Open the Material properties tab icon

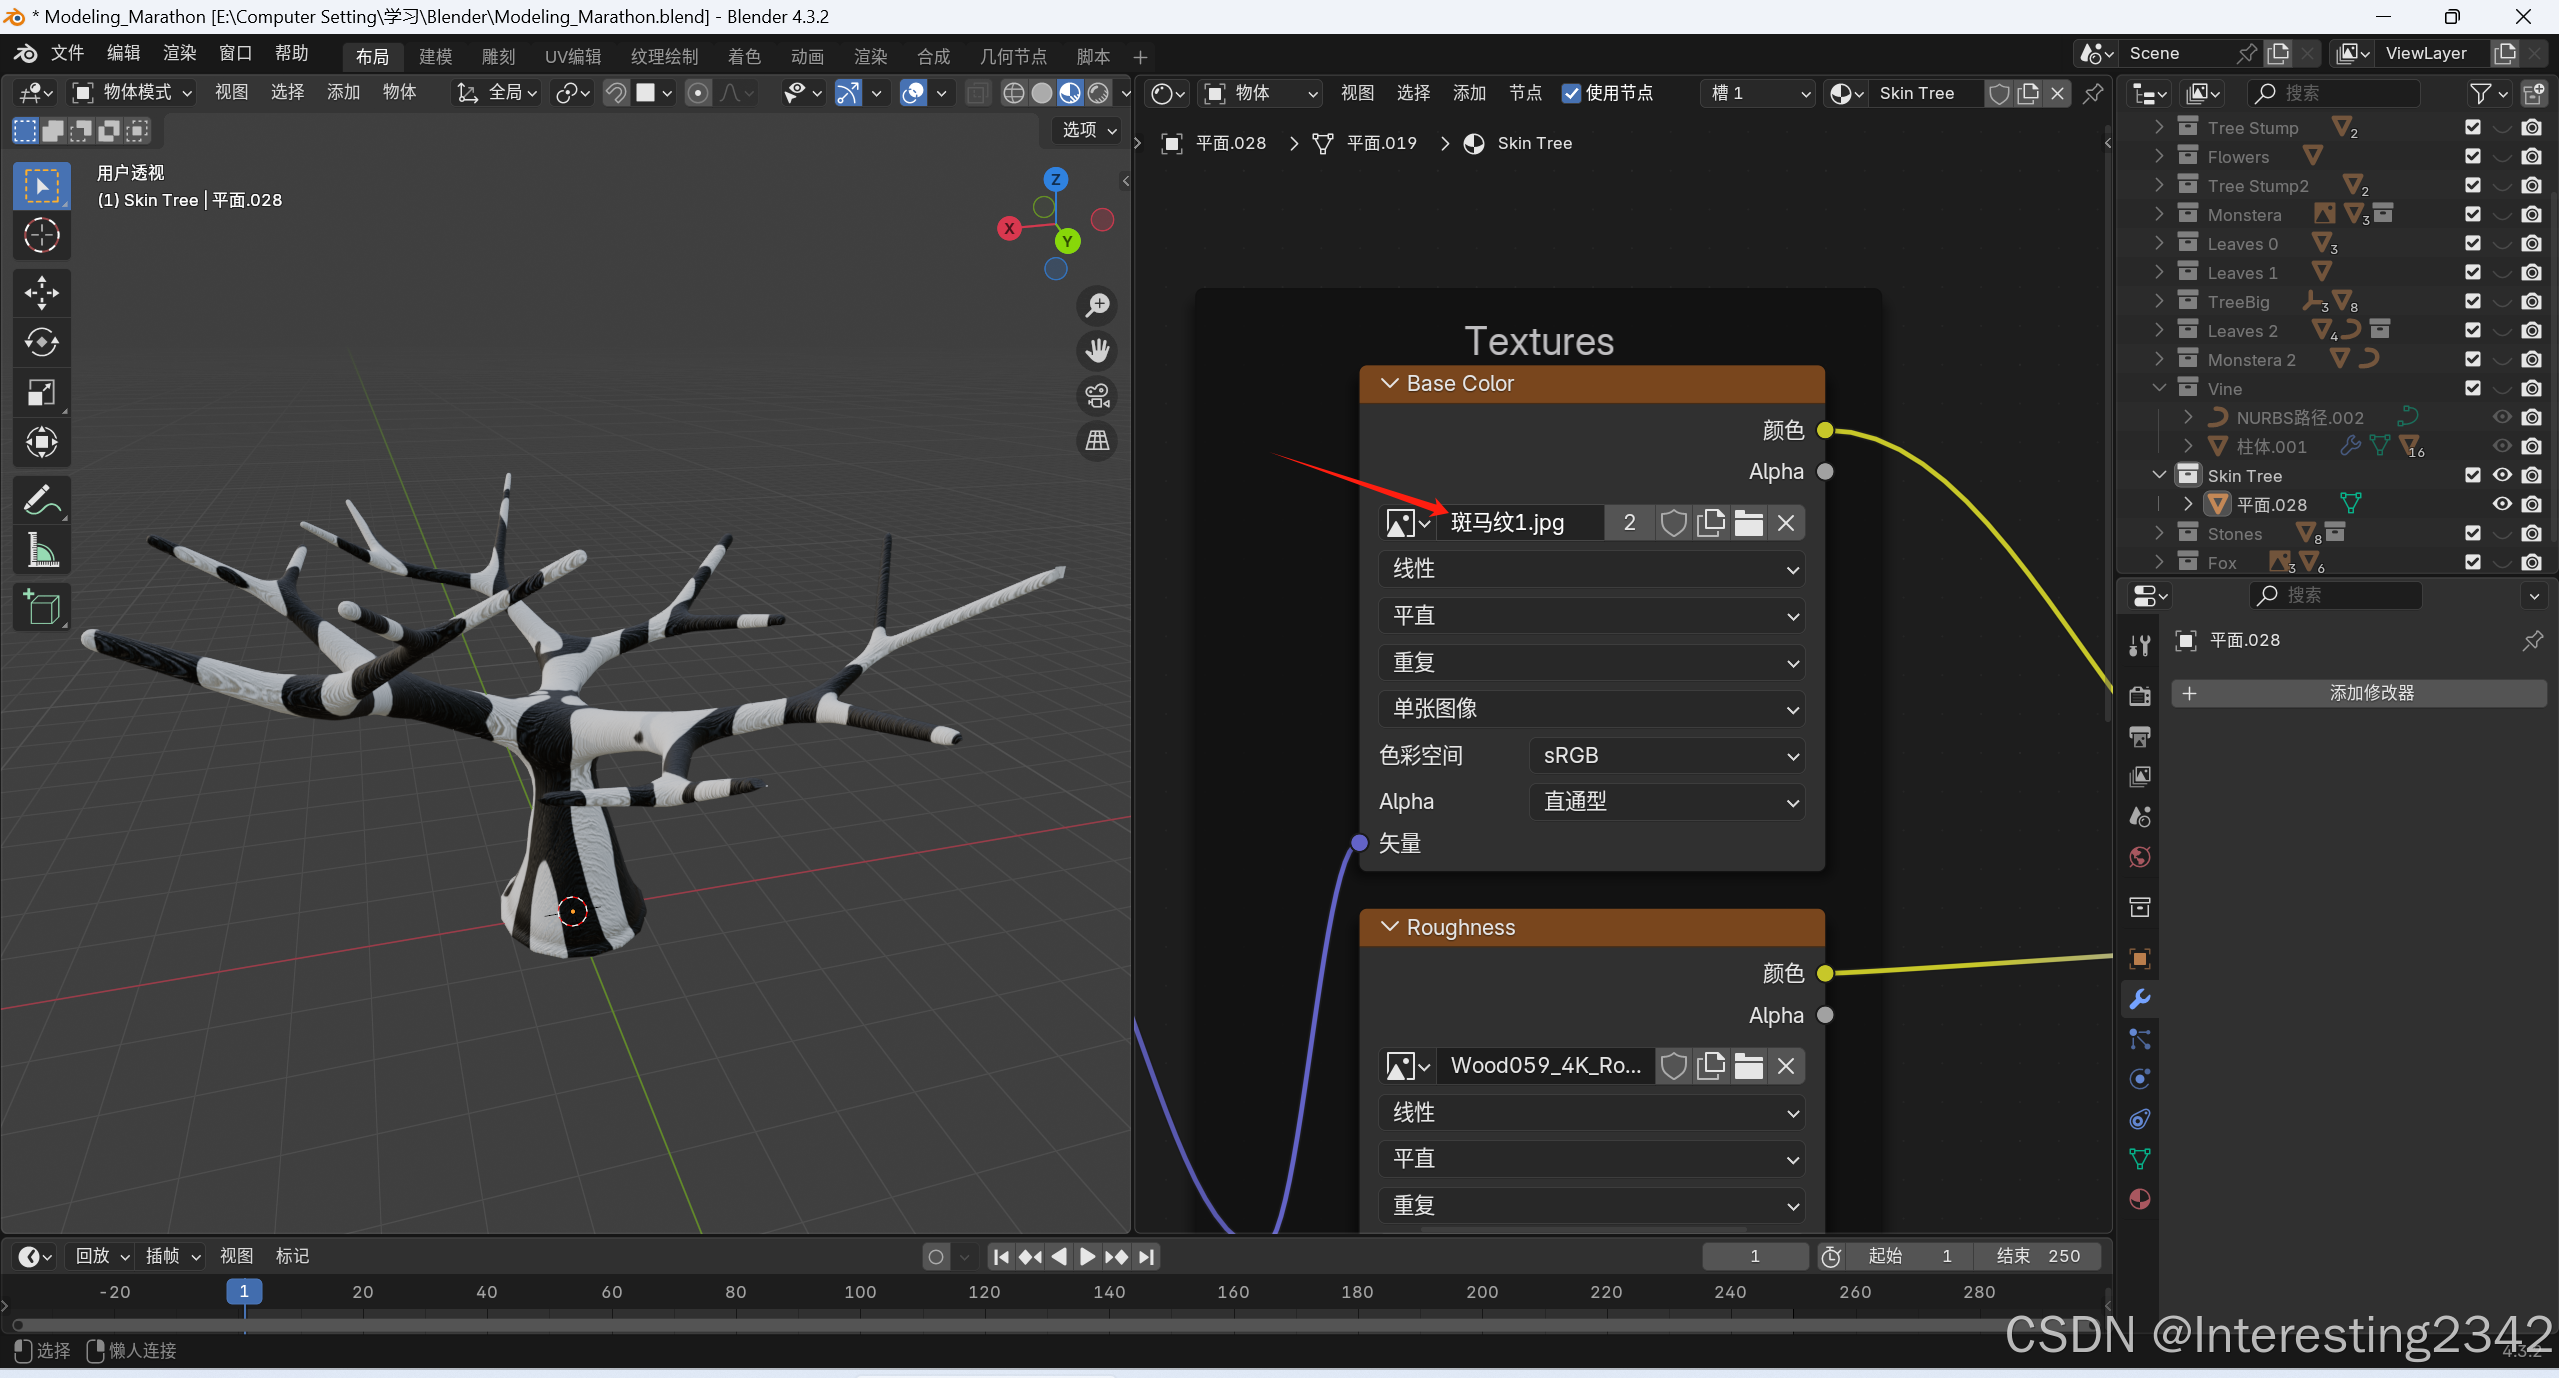(2140, 1199)
